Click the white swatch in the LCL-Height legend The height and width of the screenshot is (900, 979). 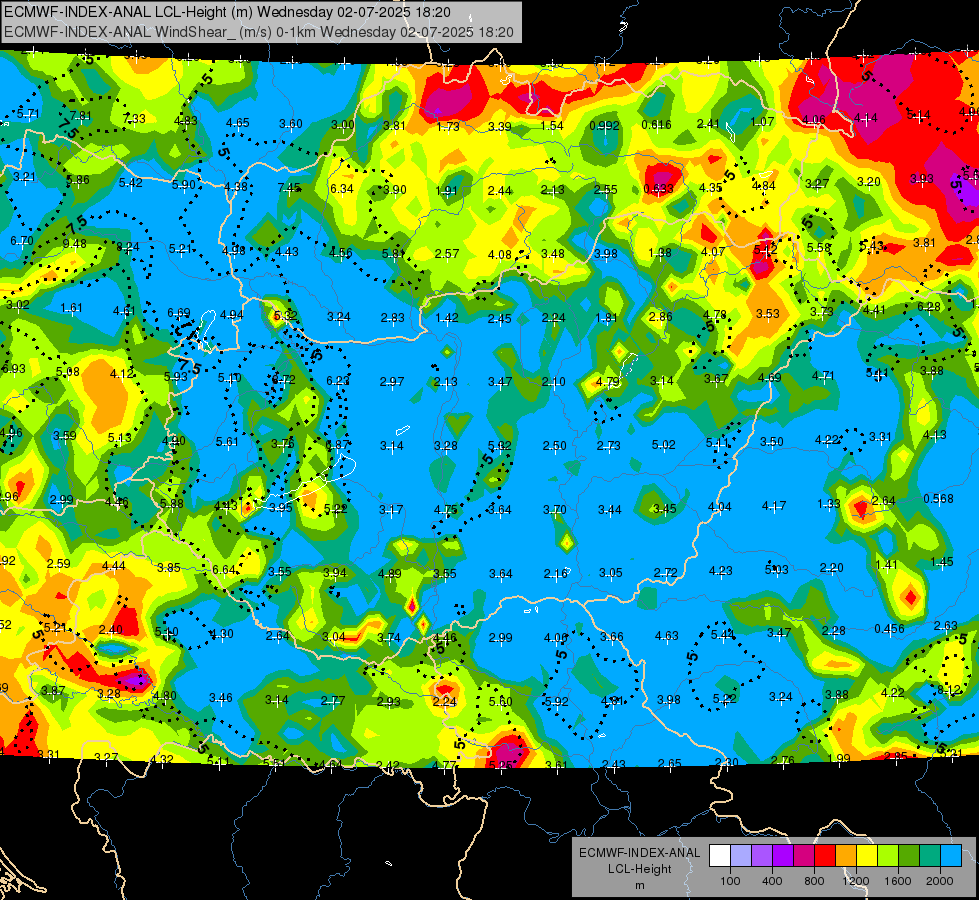[x=720, y=856]
